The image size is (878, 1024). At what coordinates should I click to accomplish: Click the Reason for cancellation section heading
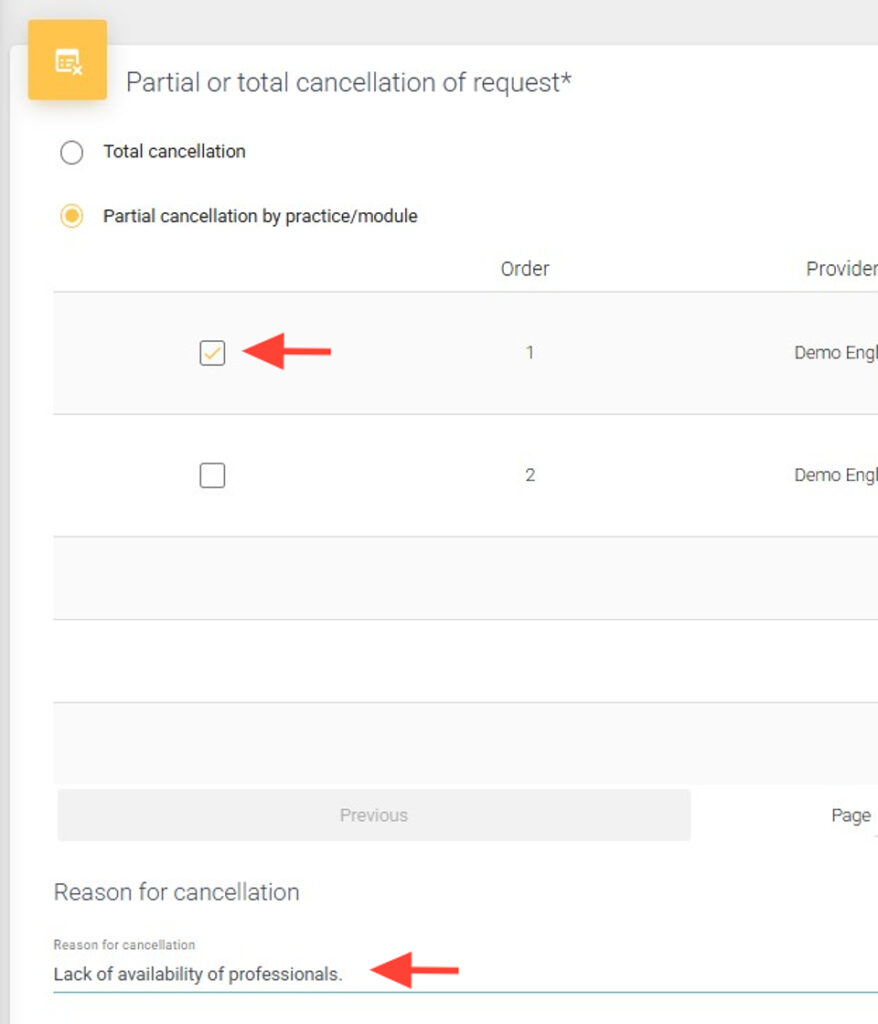[176, 892]
